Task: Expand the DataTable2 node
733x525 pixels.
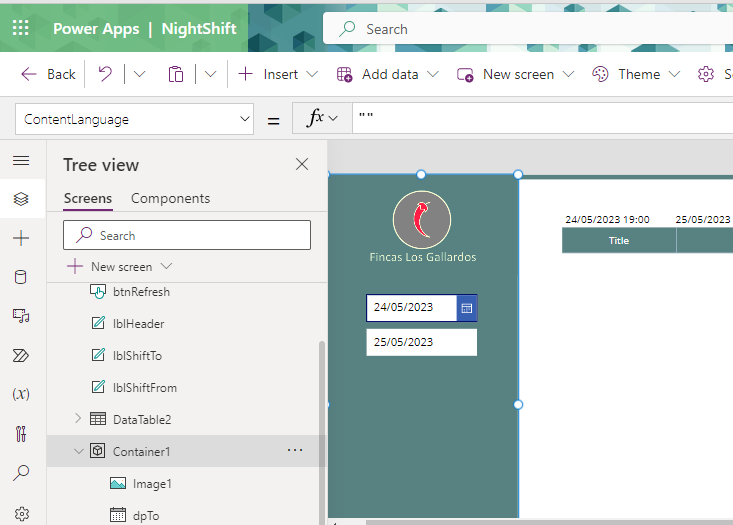Action: [x=78, y=418]
